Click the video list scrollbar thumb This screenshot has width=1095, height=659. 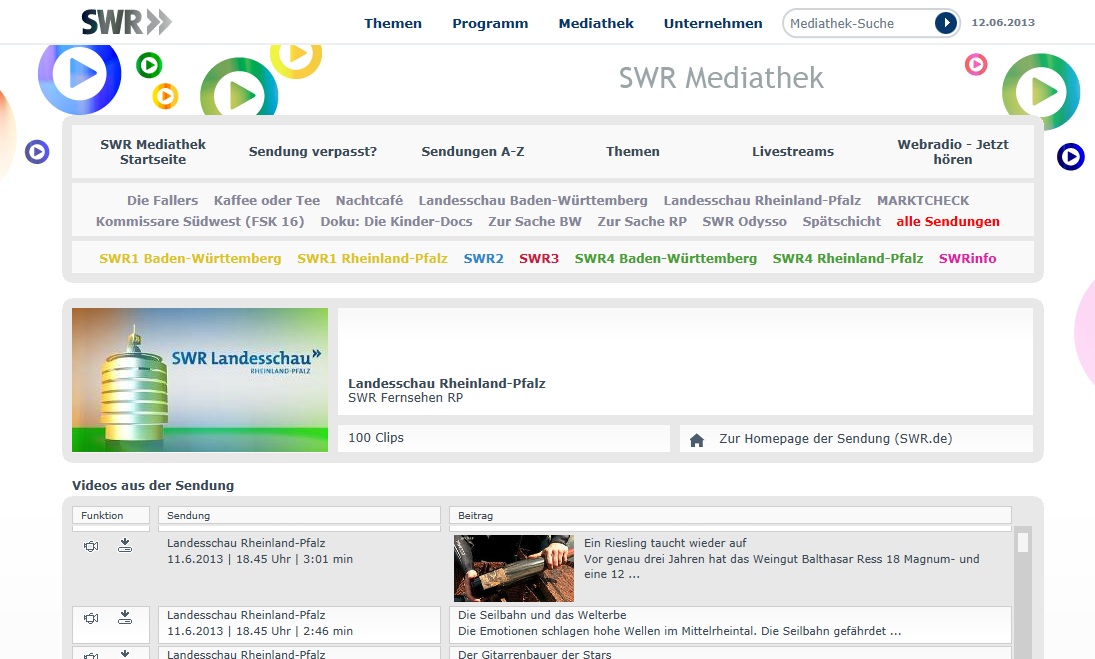1023,542
